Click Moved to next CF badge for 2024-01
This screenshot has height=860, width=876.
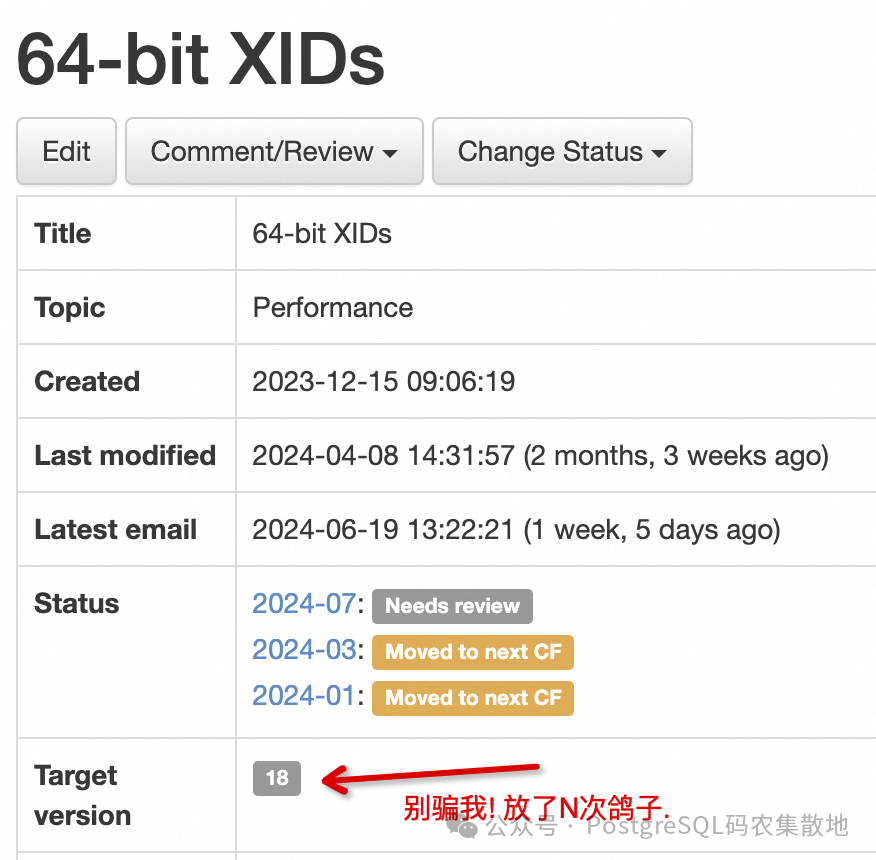pos(473,698)
